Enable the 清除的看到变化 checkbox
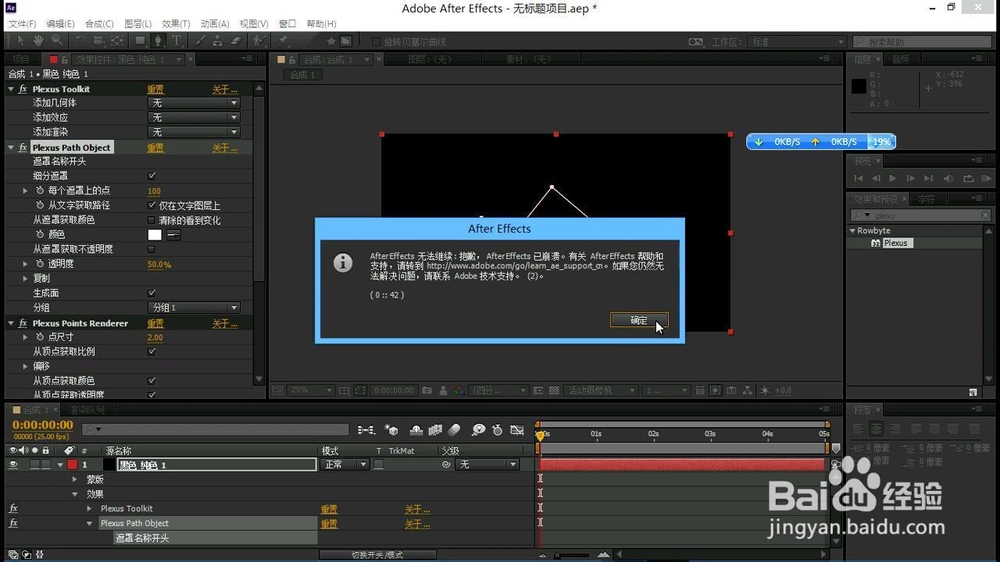 pyautogui.click(x=151, y=220)
